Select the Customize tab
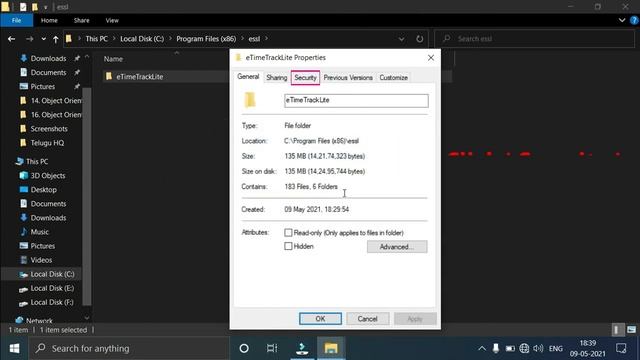640x360 pixels. pyautogui.click(x=393, y=78)
